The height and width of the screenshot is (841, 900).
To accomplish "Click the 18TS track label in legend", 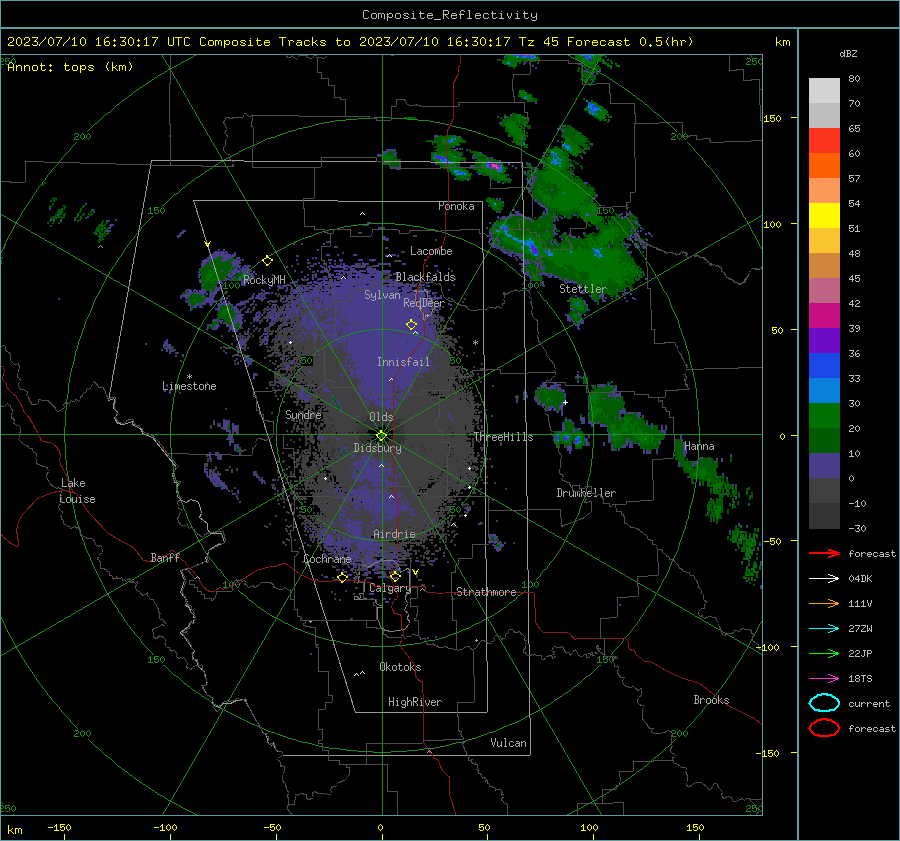I will [860, 679].
